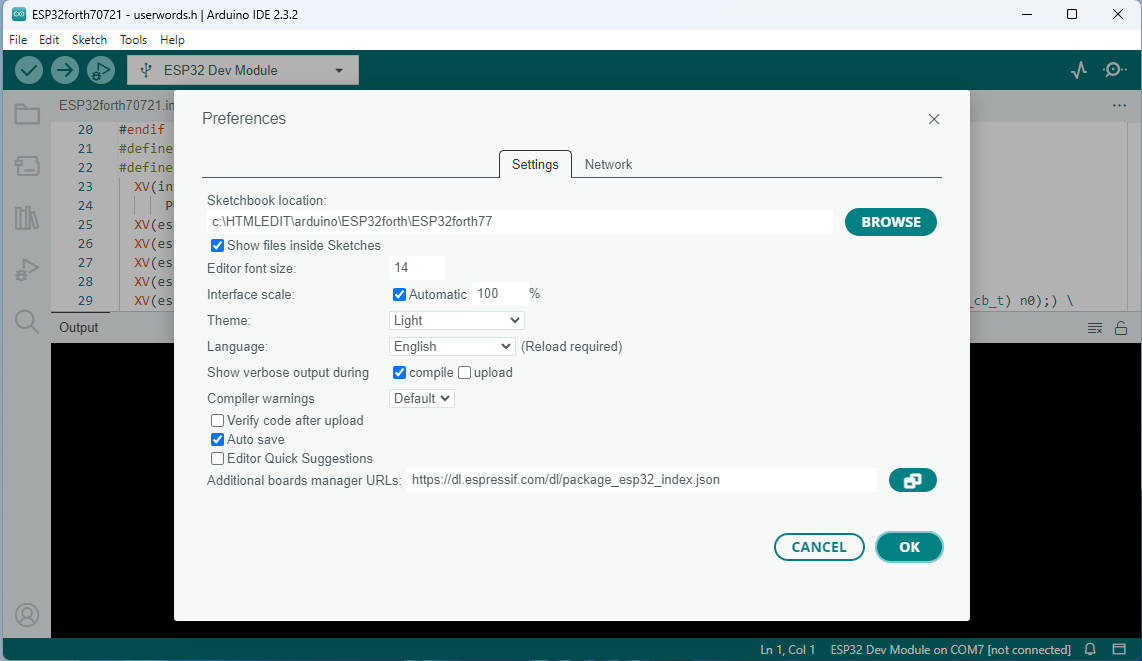1142x661 pixels.
Task: Click the #endif code line
Action: (142, 130)
